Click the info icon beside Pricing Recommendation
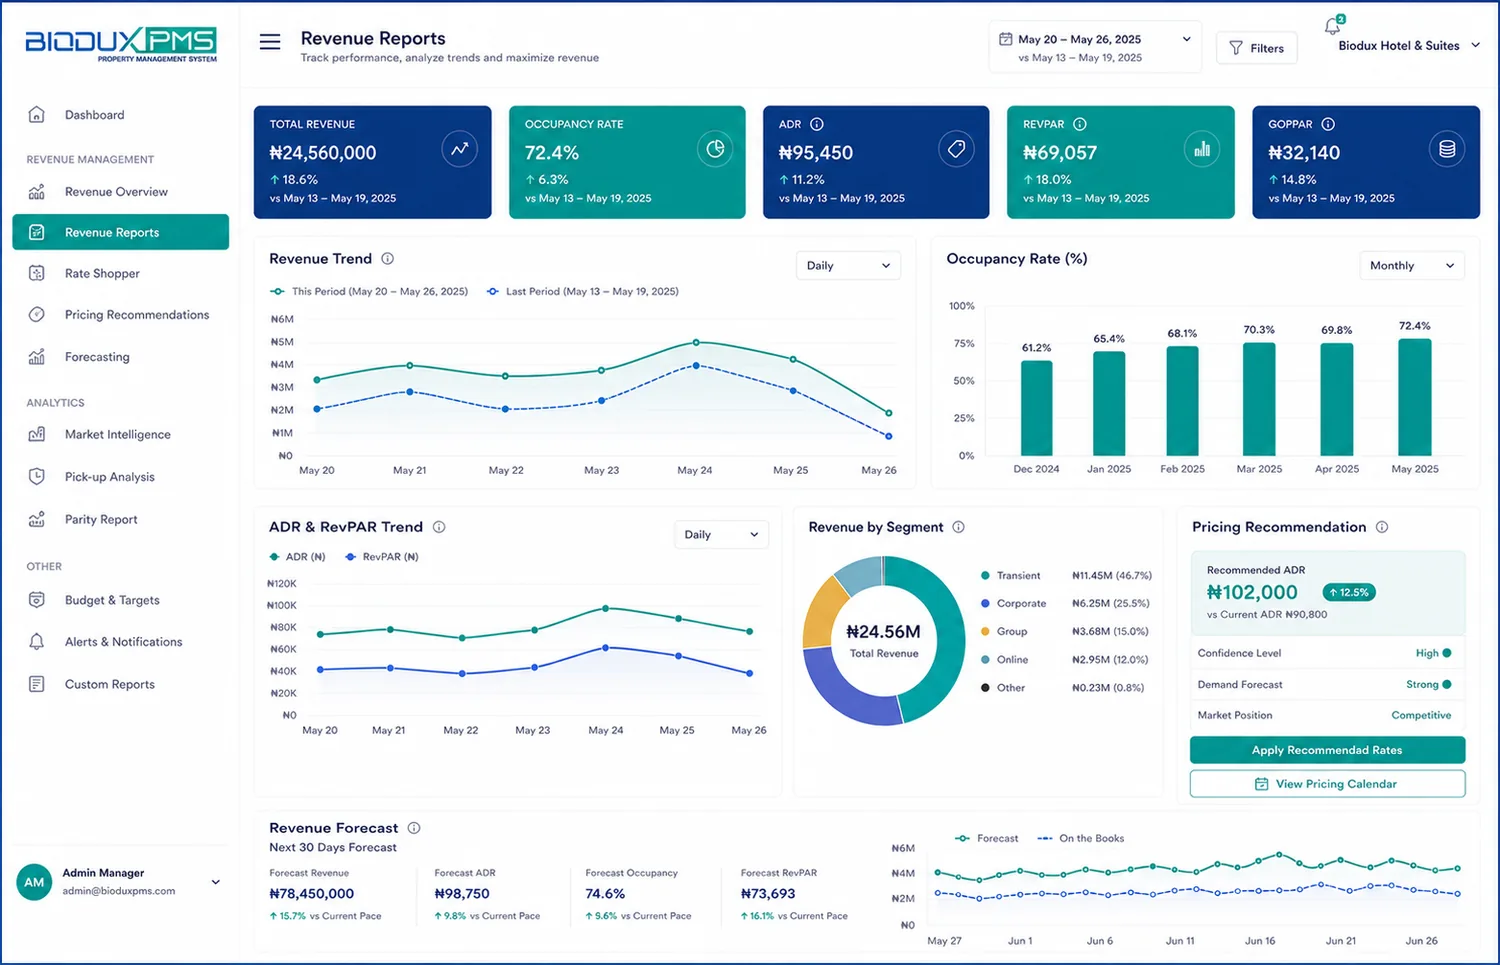 [1382, 527]
